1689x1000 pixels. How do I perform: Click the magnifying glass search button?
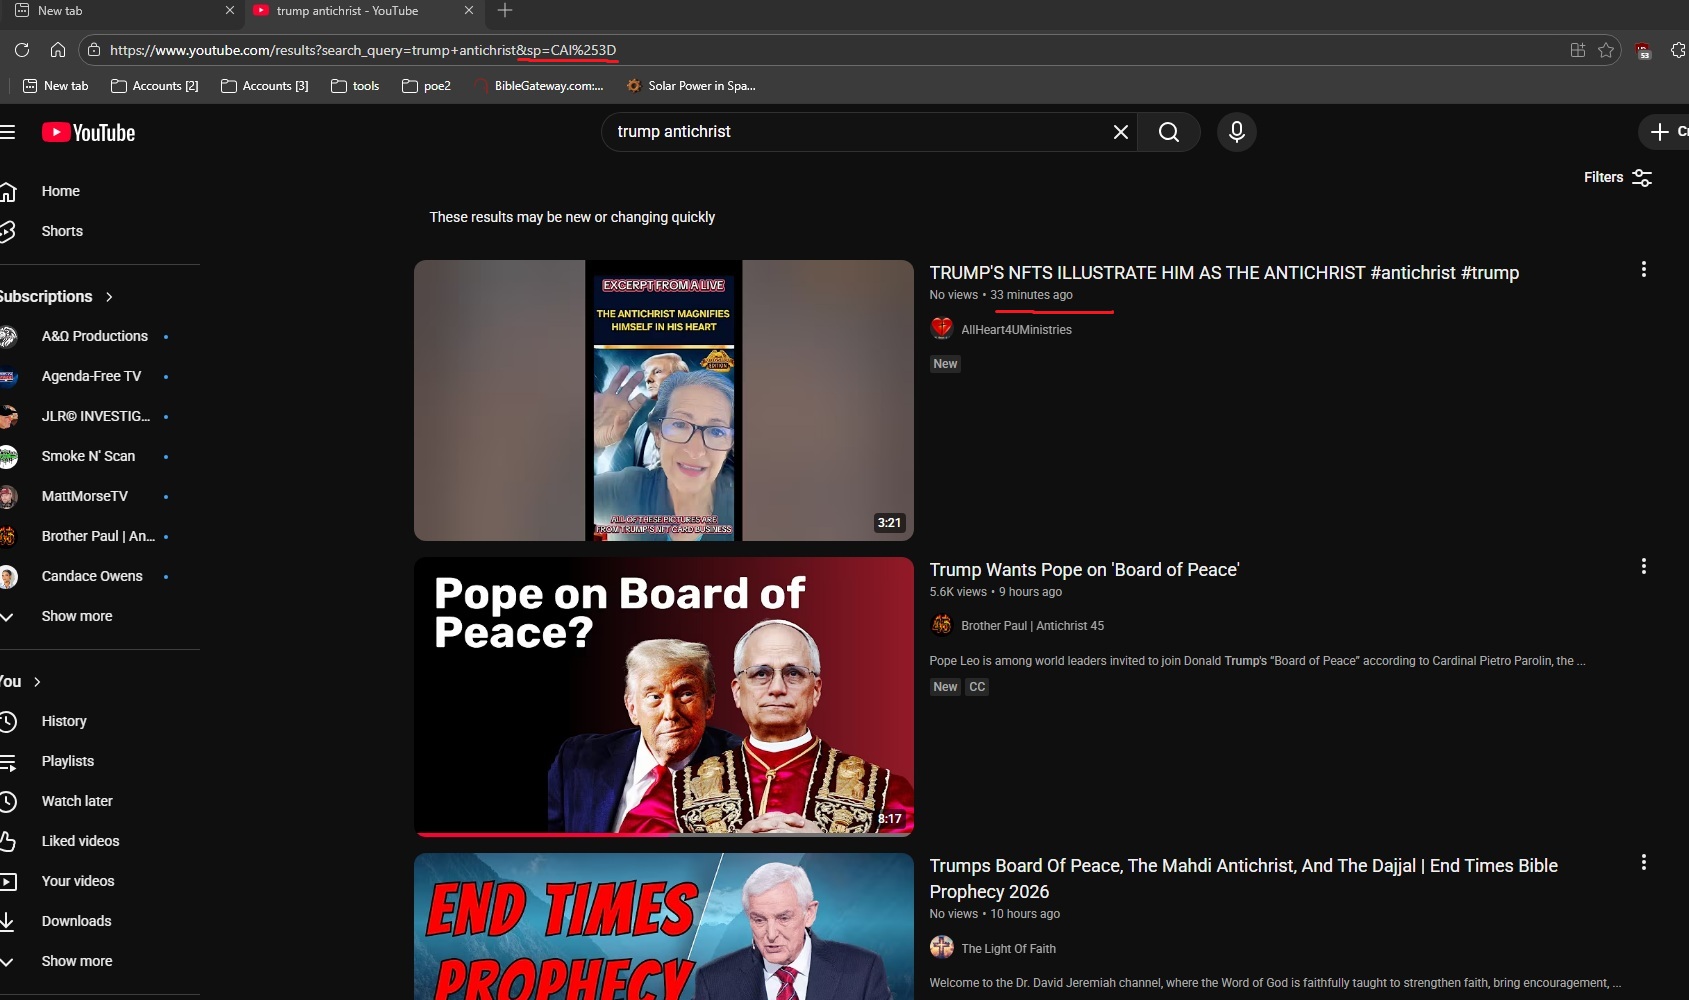(x=1169, y=132)
